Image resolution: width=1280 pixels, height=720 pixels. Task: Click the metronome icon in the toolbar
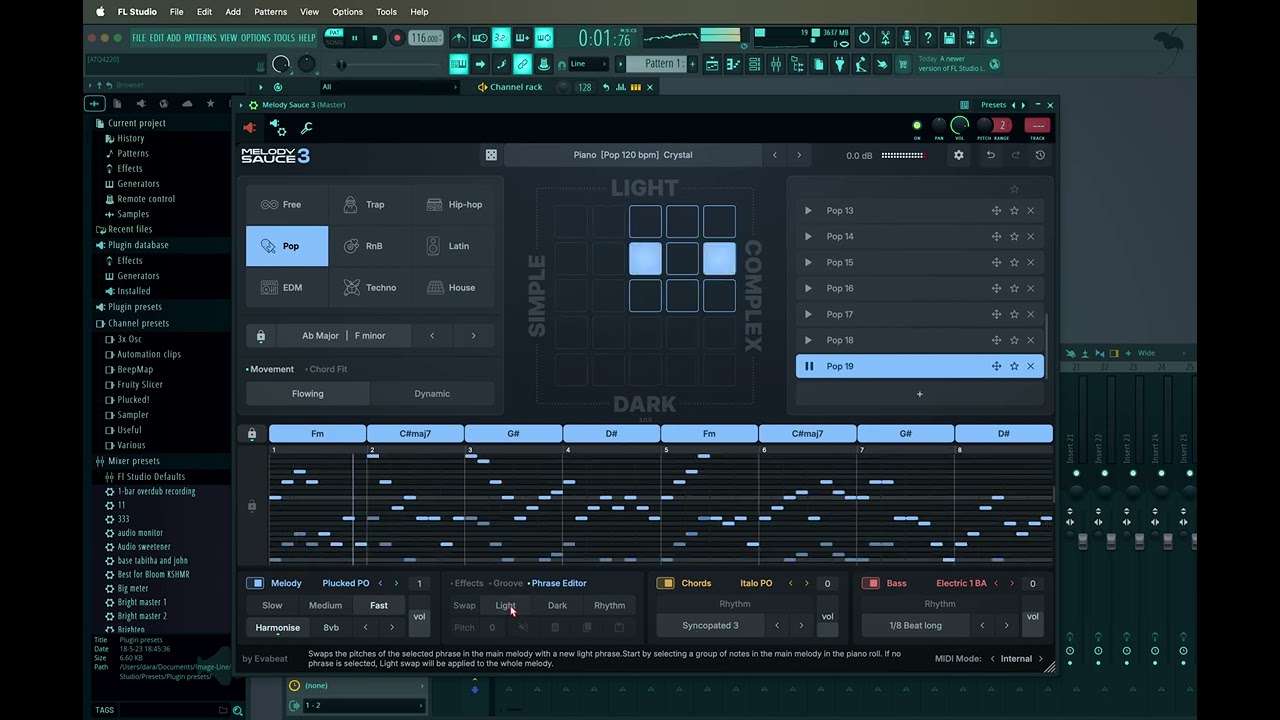(459, 38)
